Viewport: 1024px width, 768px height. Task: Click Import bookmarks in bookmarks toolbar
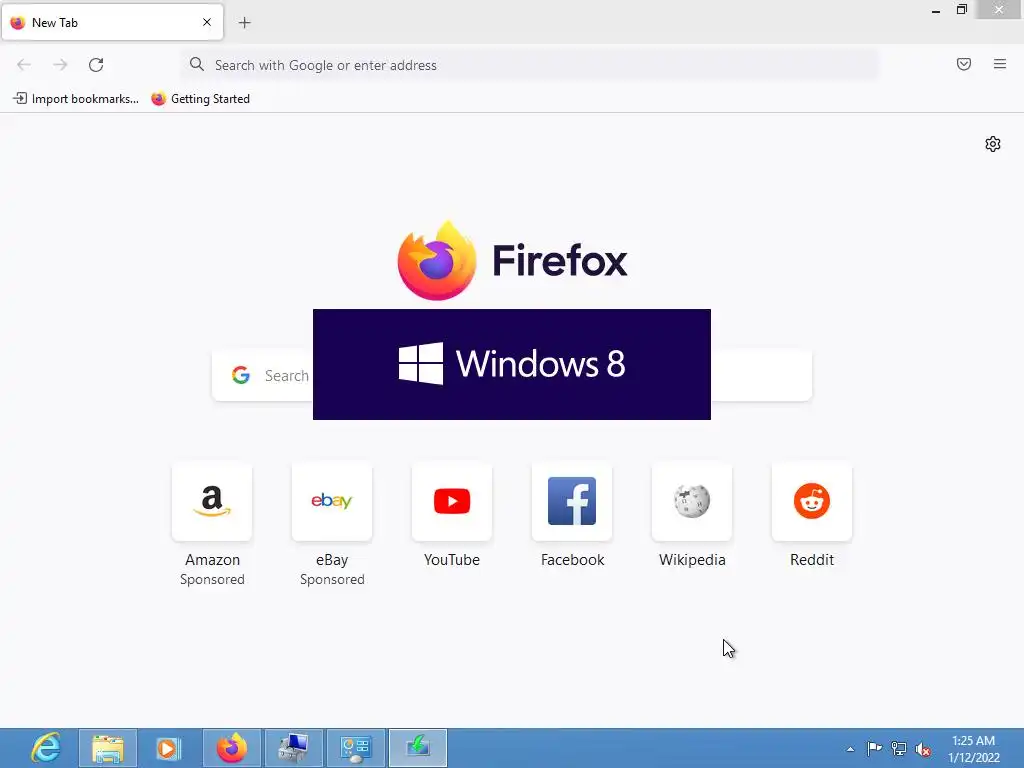click(76, 99)
